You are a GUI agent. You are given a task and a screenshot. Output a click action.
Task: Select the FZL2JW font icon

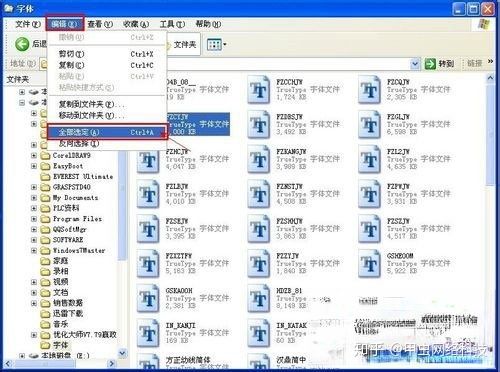[x=369, y=159]
